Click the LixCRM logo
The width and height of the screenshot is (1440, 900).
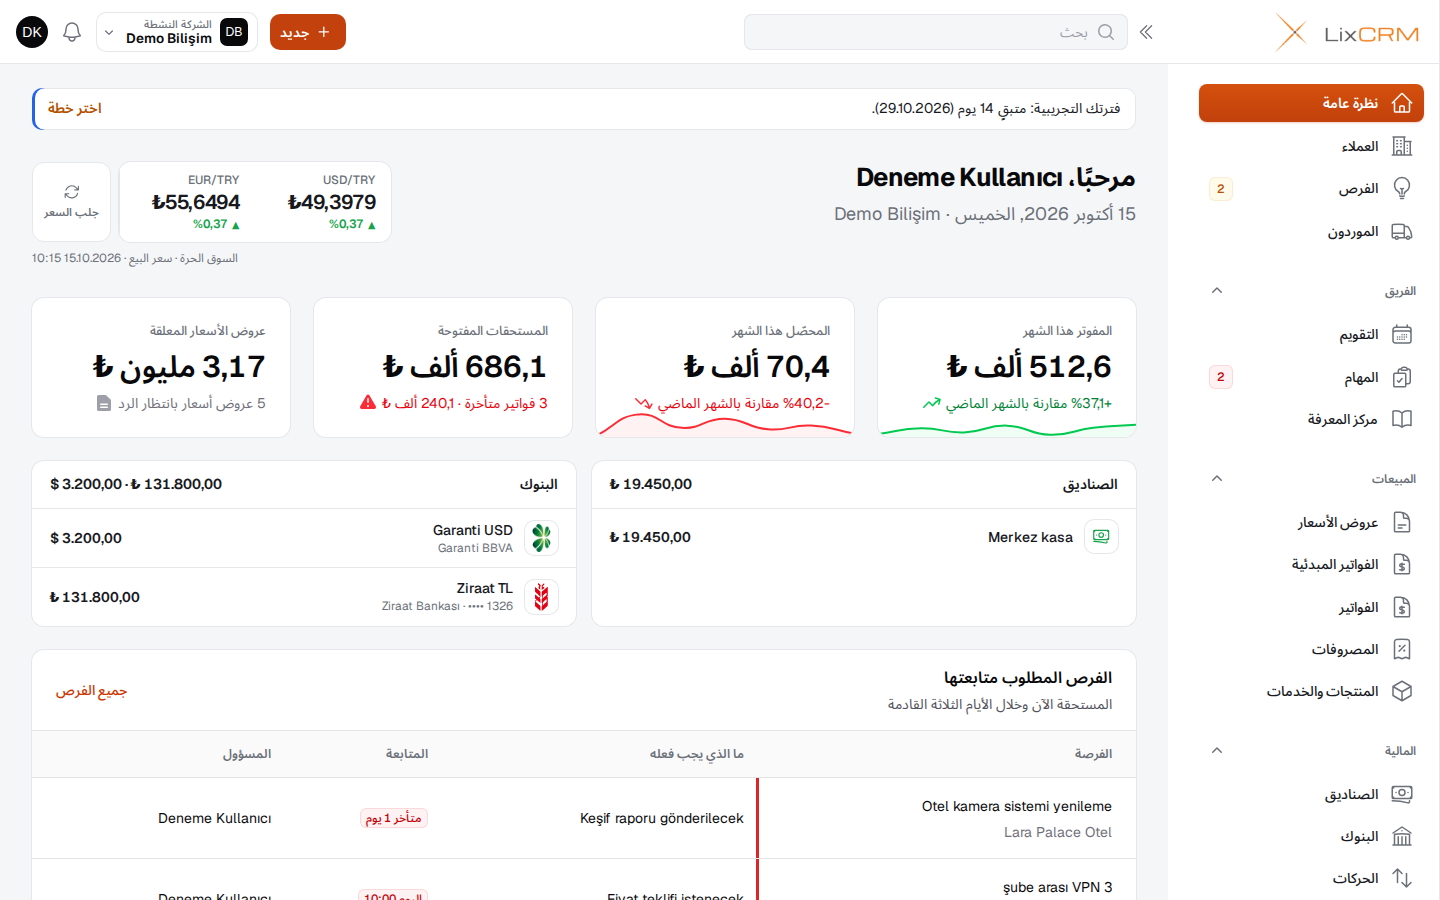[x=1347, y=33]
